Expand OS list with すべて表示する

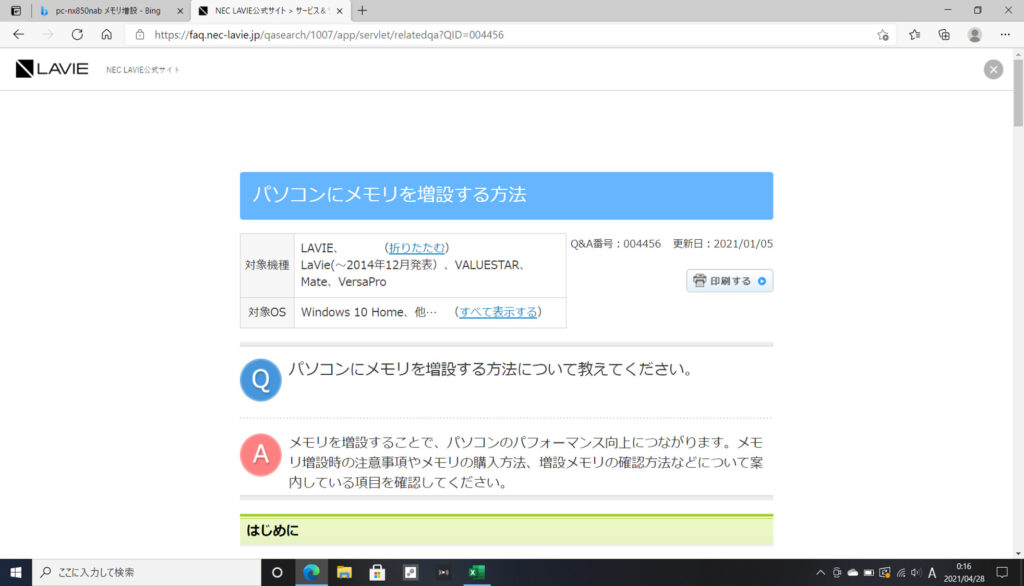498,312
